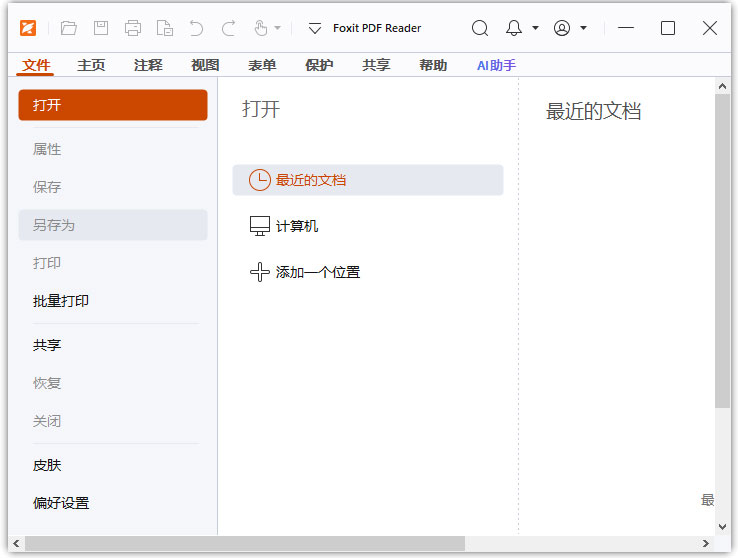738x558 pixels.
Task: Expand the notifications dropdown arrow
Action: 535,28
